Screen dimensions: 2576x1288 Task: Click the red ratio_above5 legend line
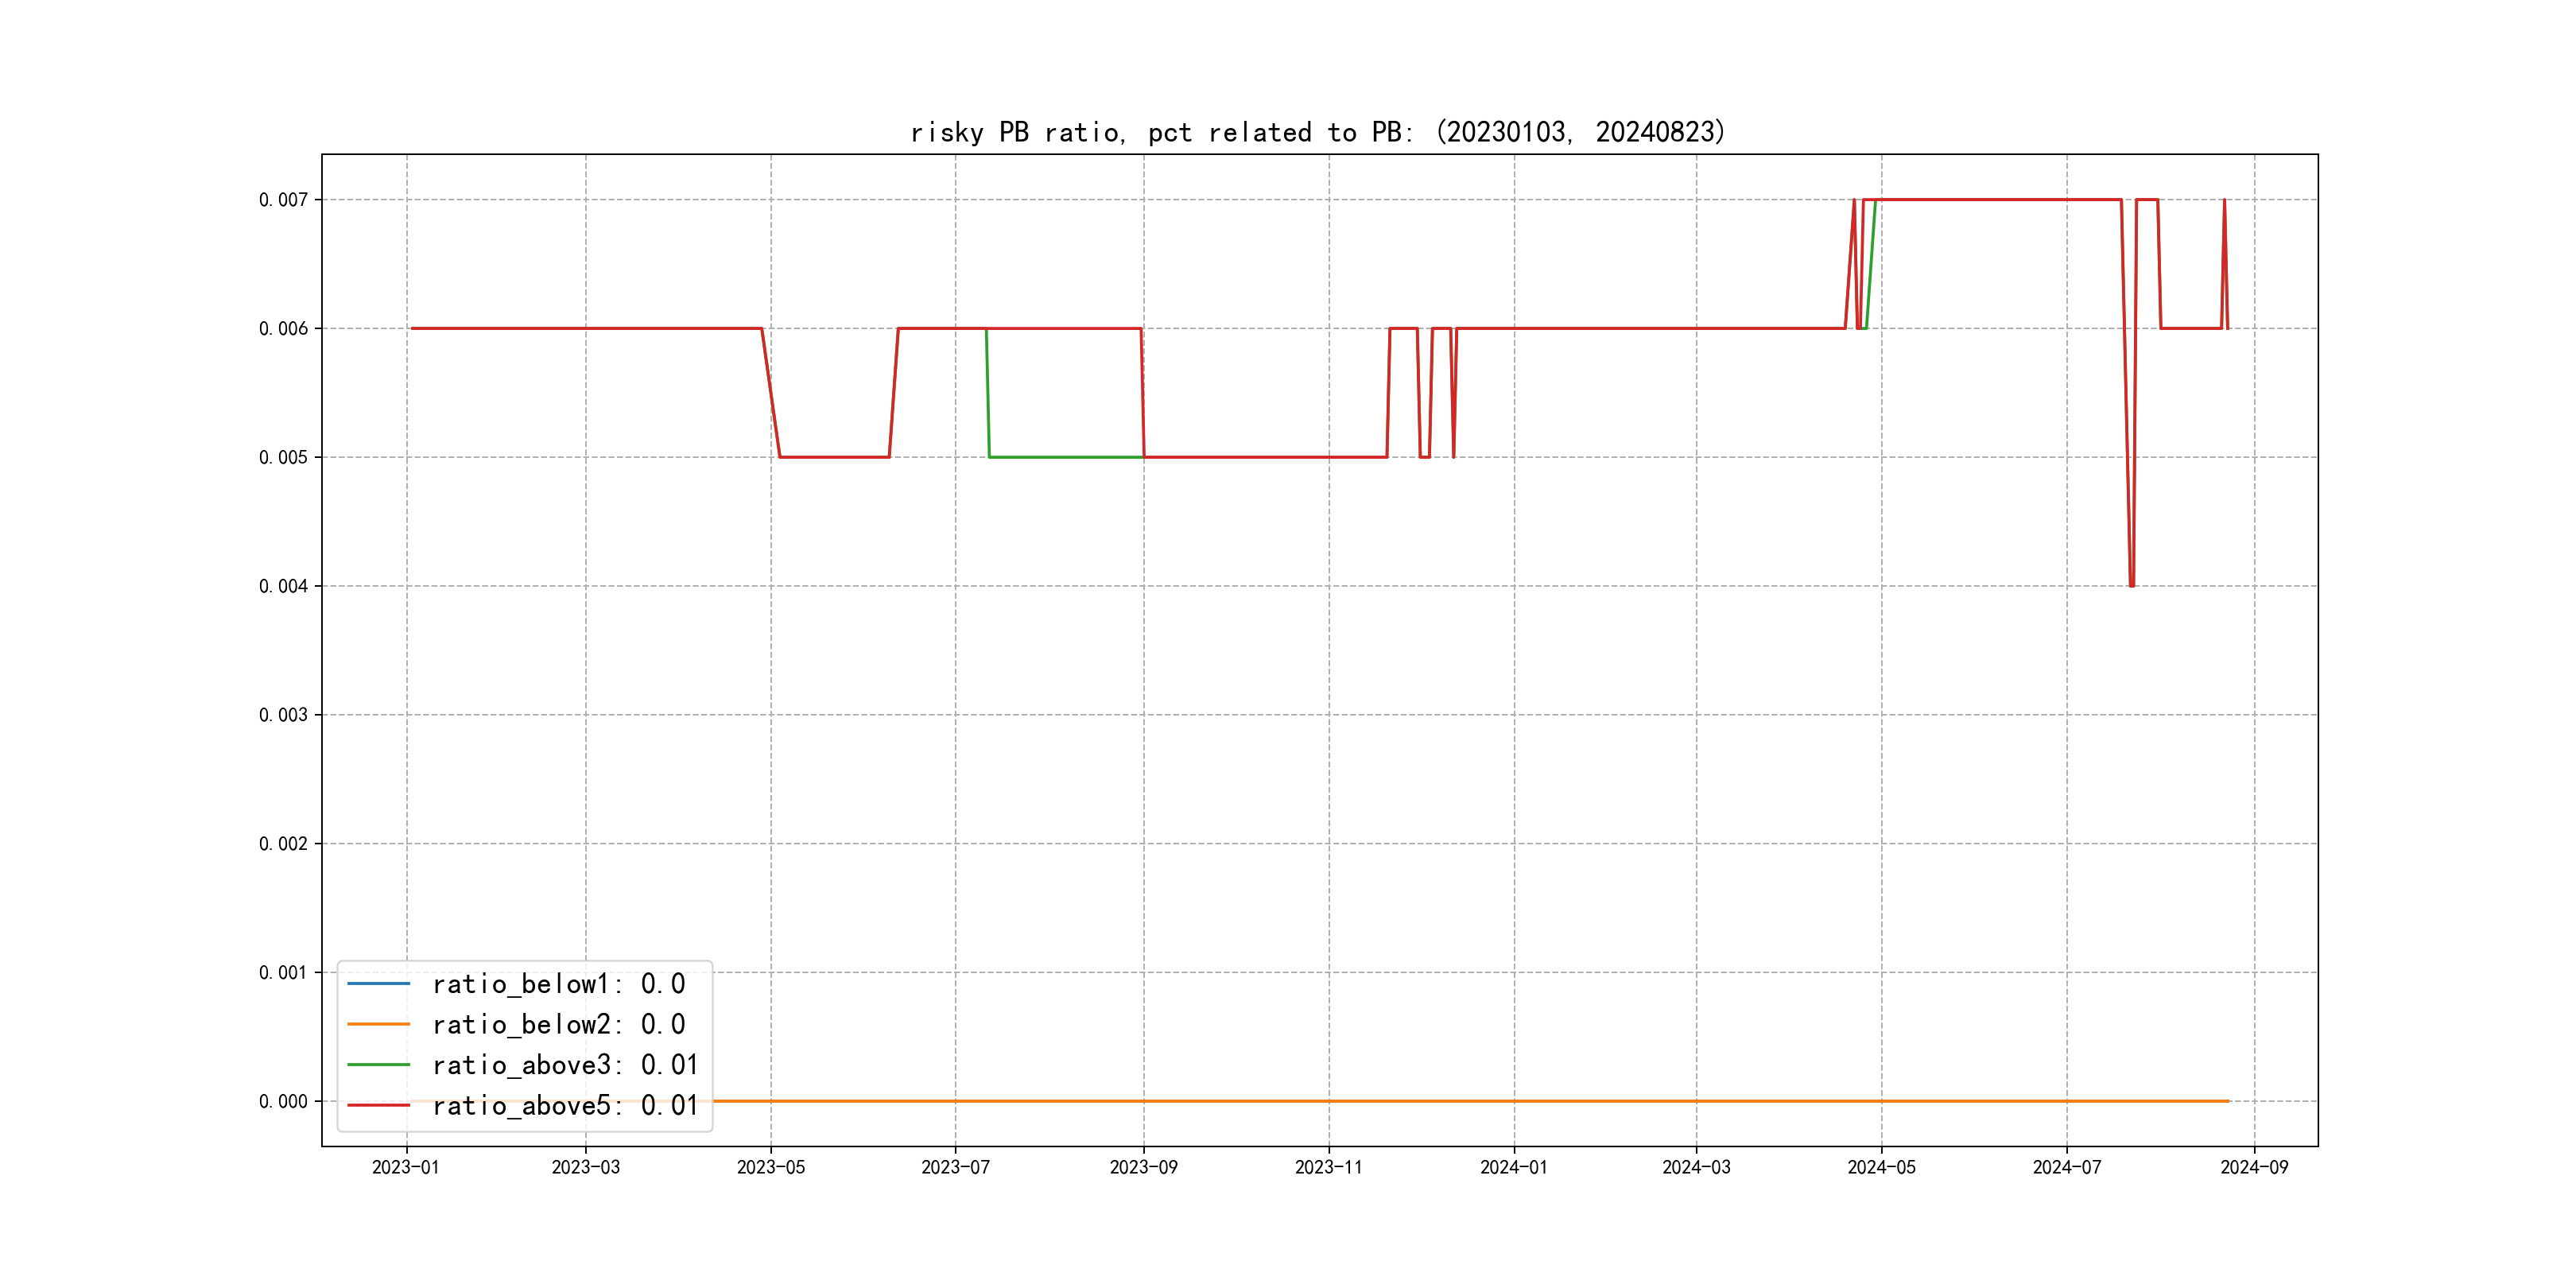click(378, 1106)
